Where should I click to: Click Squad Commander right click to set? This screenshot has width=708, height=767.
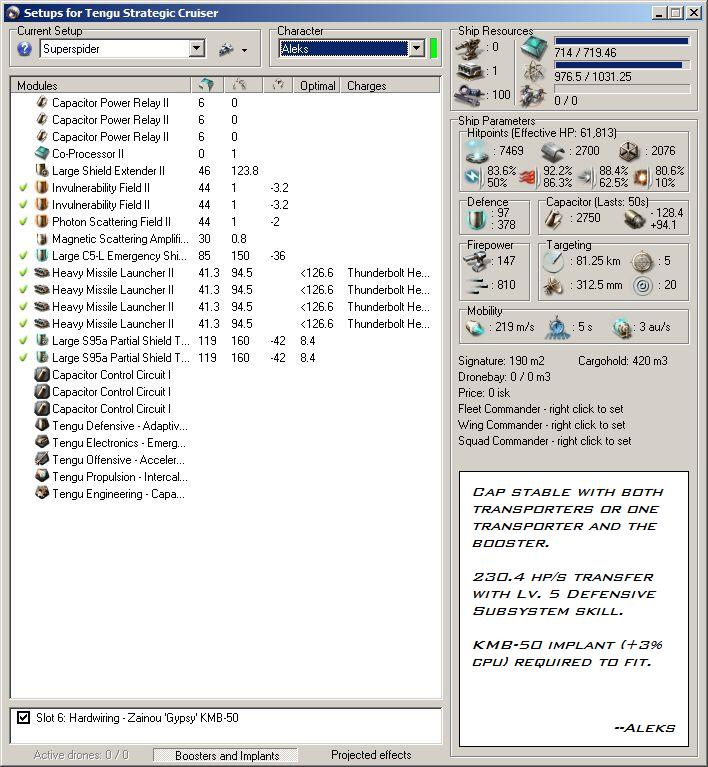(545, 441)
